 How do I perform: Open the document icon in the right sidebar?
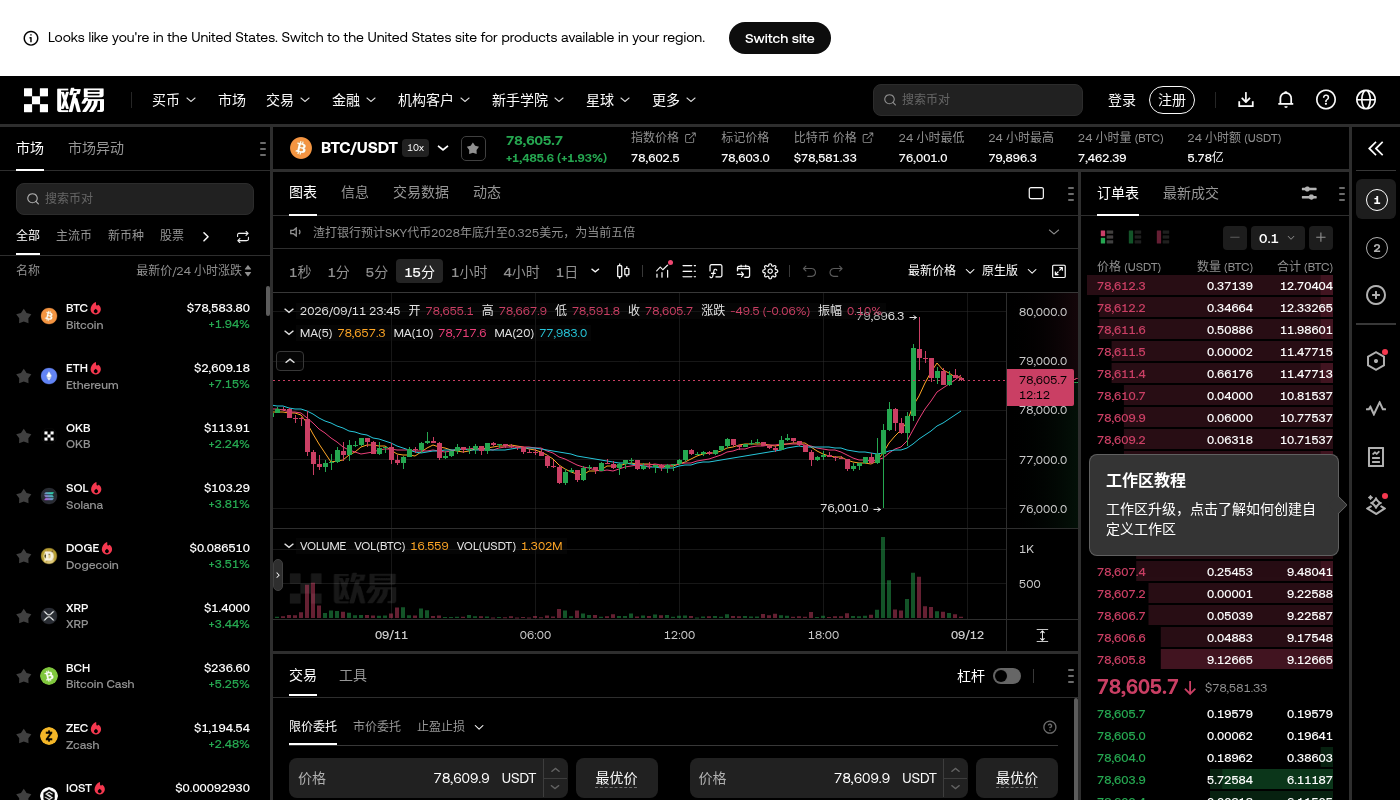(1376, 457)
